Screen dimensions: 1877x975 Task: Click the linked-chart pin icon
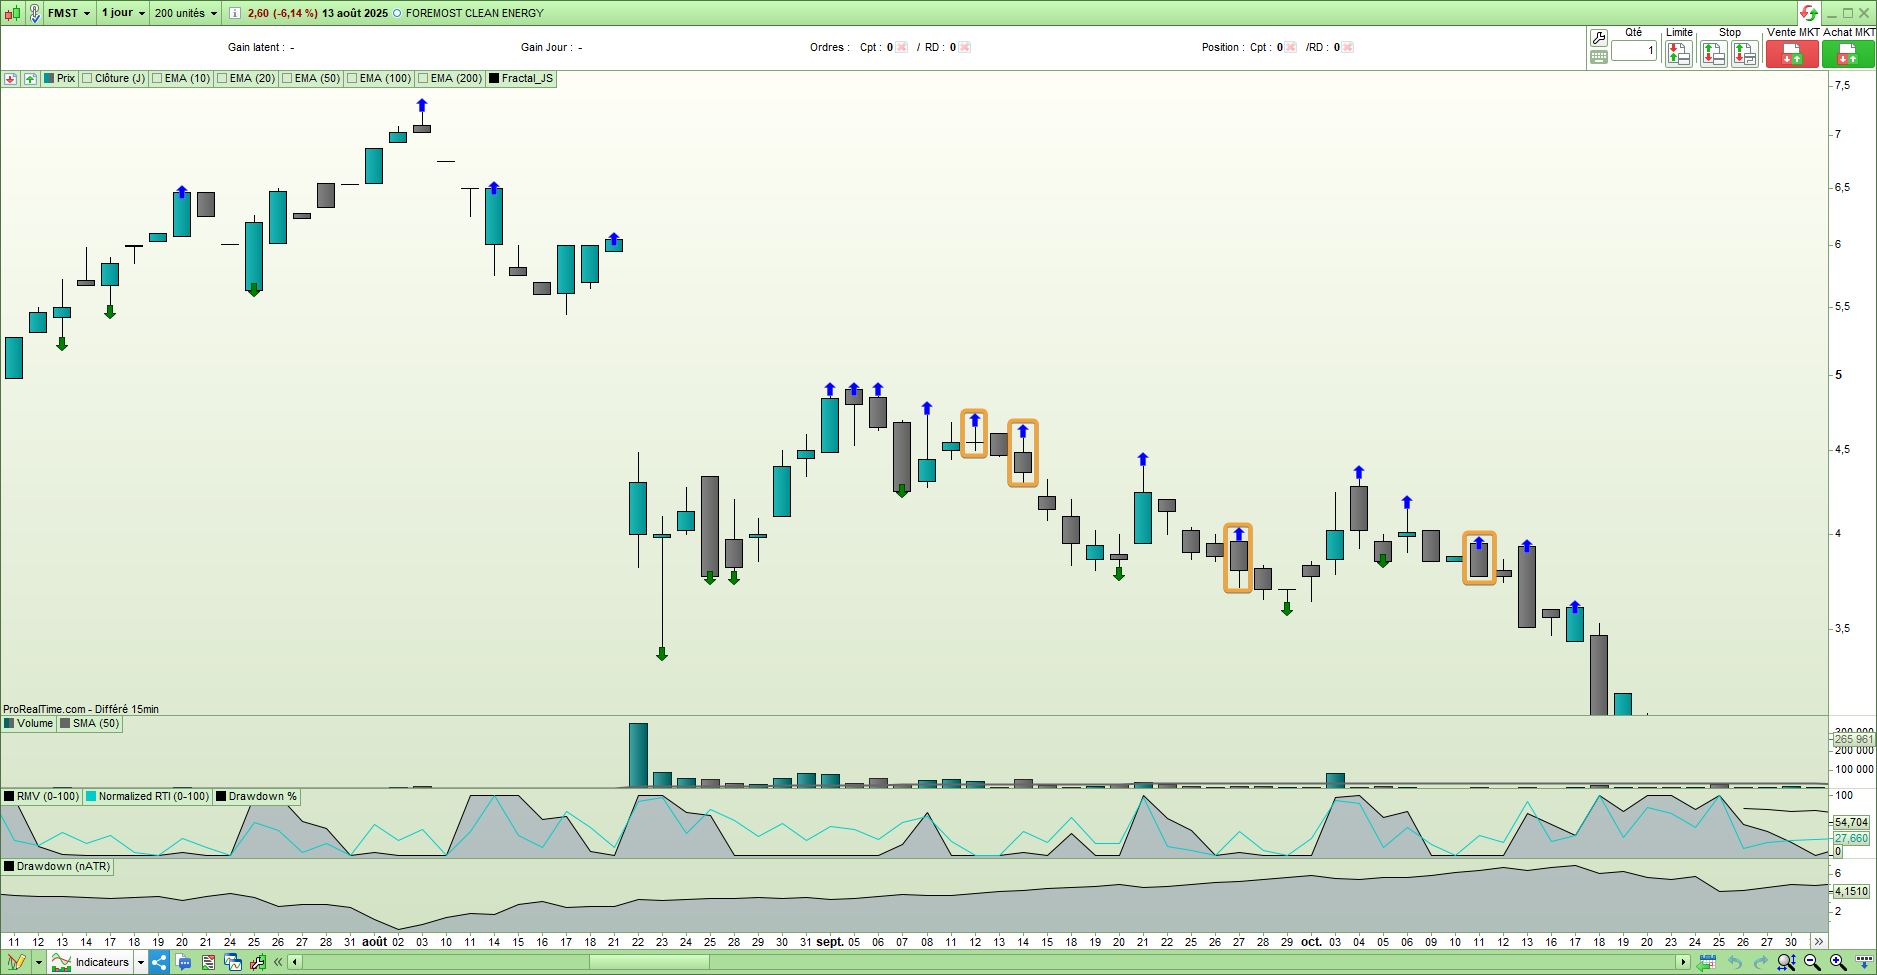[x=34, y=13]
